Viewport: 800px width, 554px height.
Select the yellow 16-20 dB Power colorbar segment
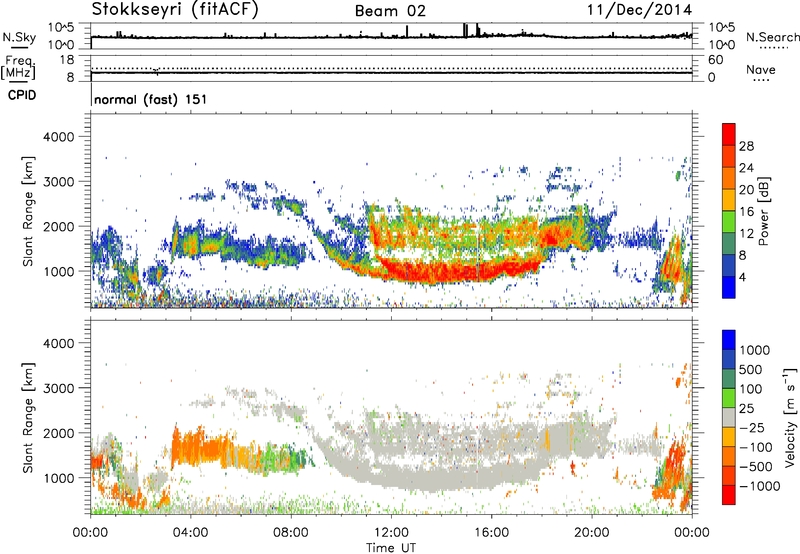[x=729, y=200]
